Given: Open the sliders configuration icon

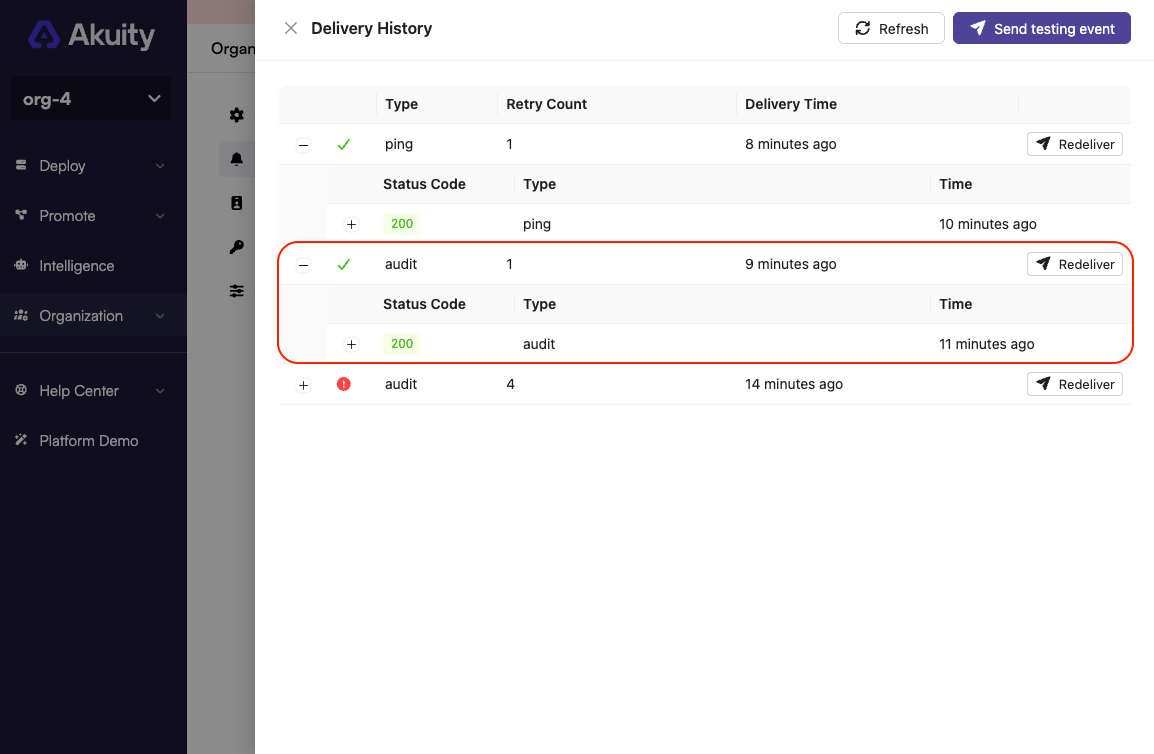Looking at the screenshot, I should (x=236, y=290).
